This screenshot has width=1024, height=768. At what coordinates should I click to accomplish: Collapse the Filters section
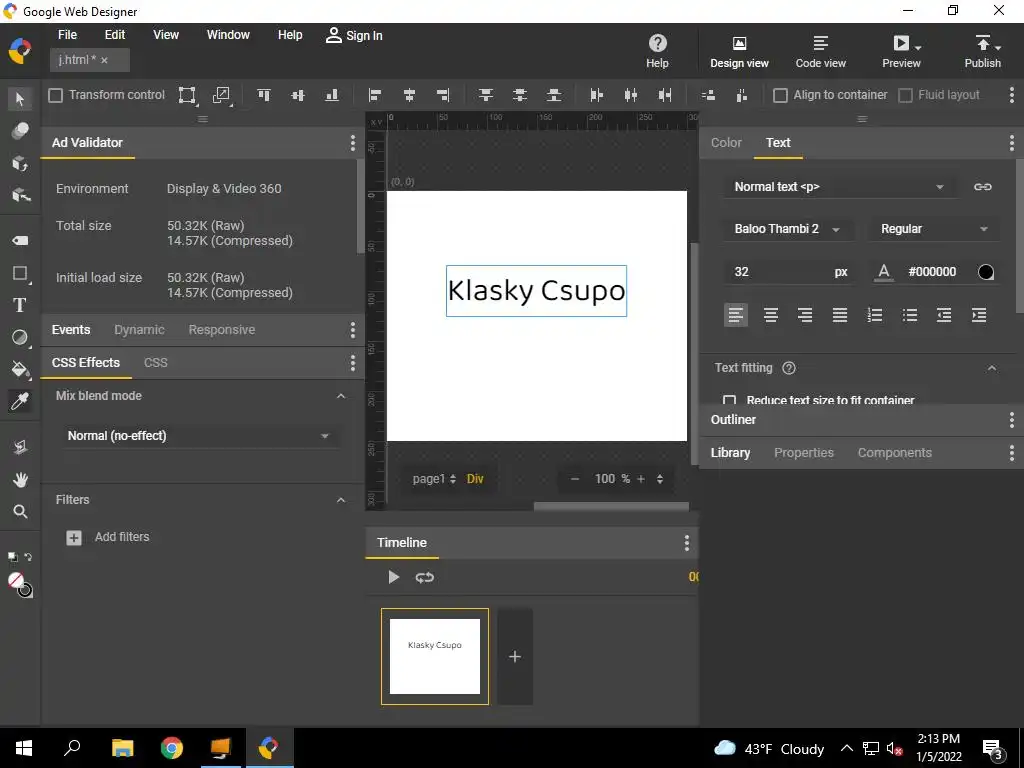[x=341, y=500]
